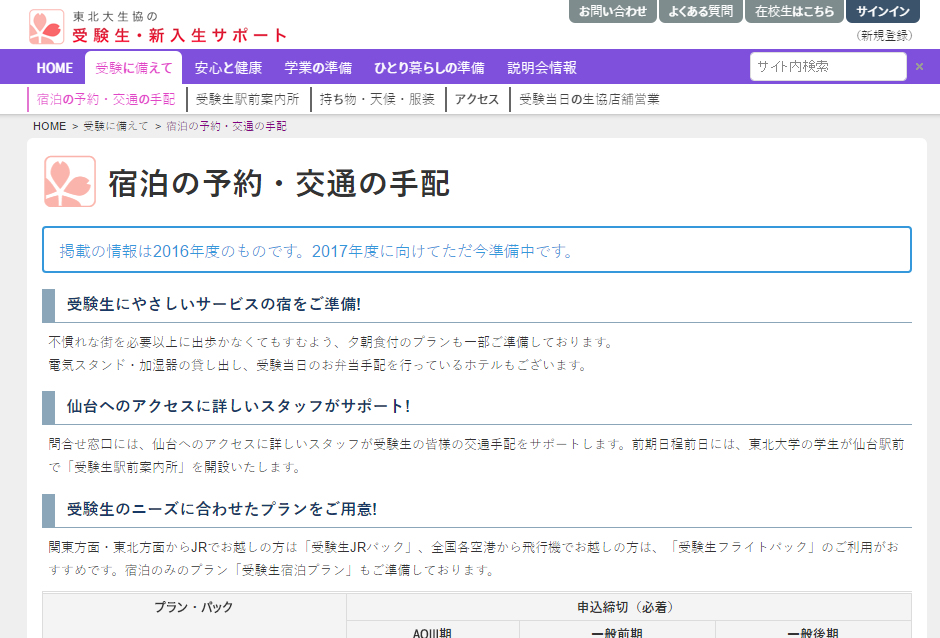This screenshot has width=940, height=638.
Task: Click the サイト内検索 search field
Action: [828, 67]
